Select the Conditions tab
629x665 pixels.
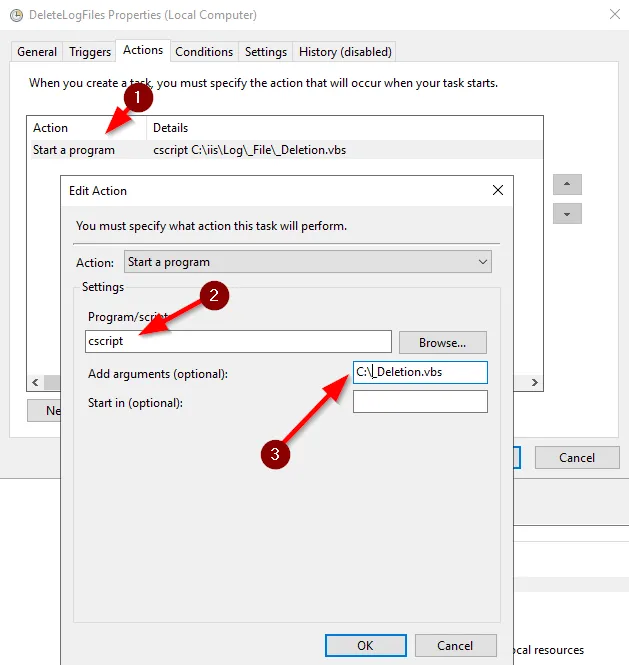pos(204,52)
